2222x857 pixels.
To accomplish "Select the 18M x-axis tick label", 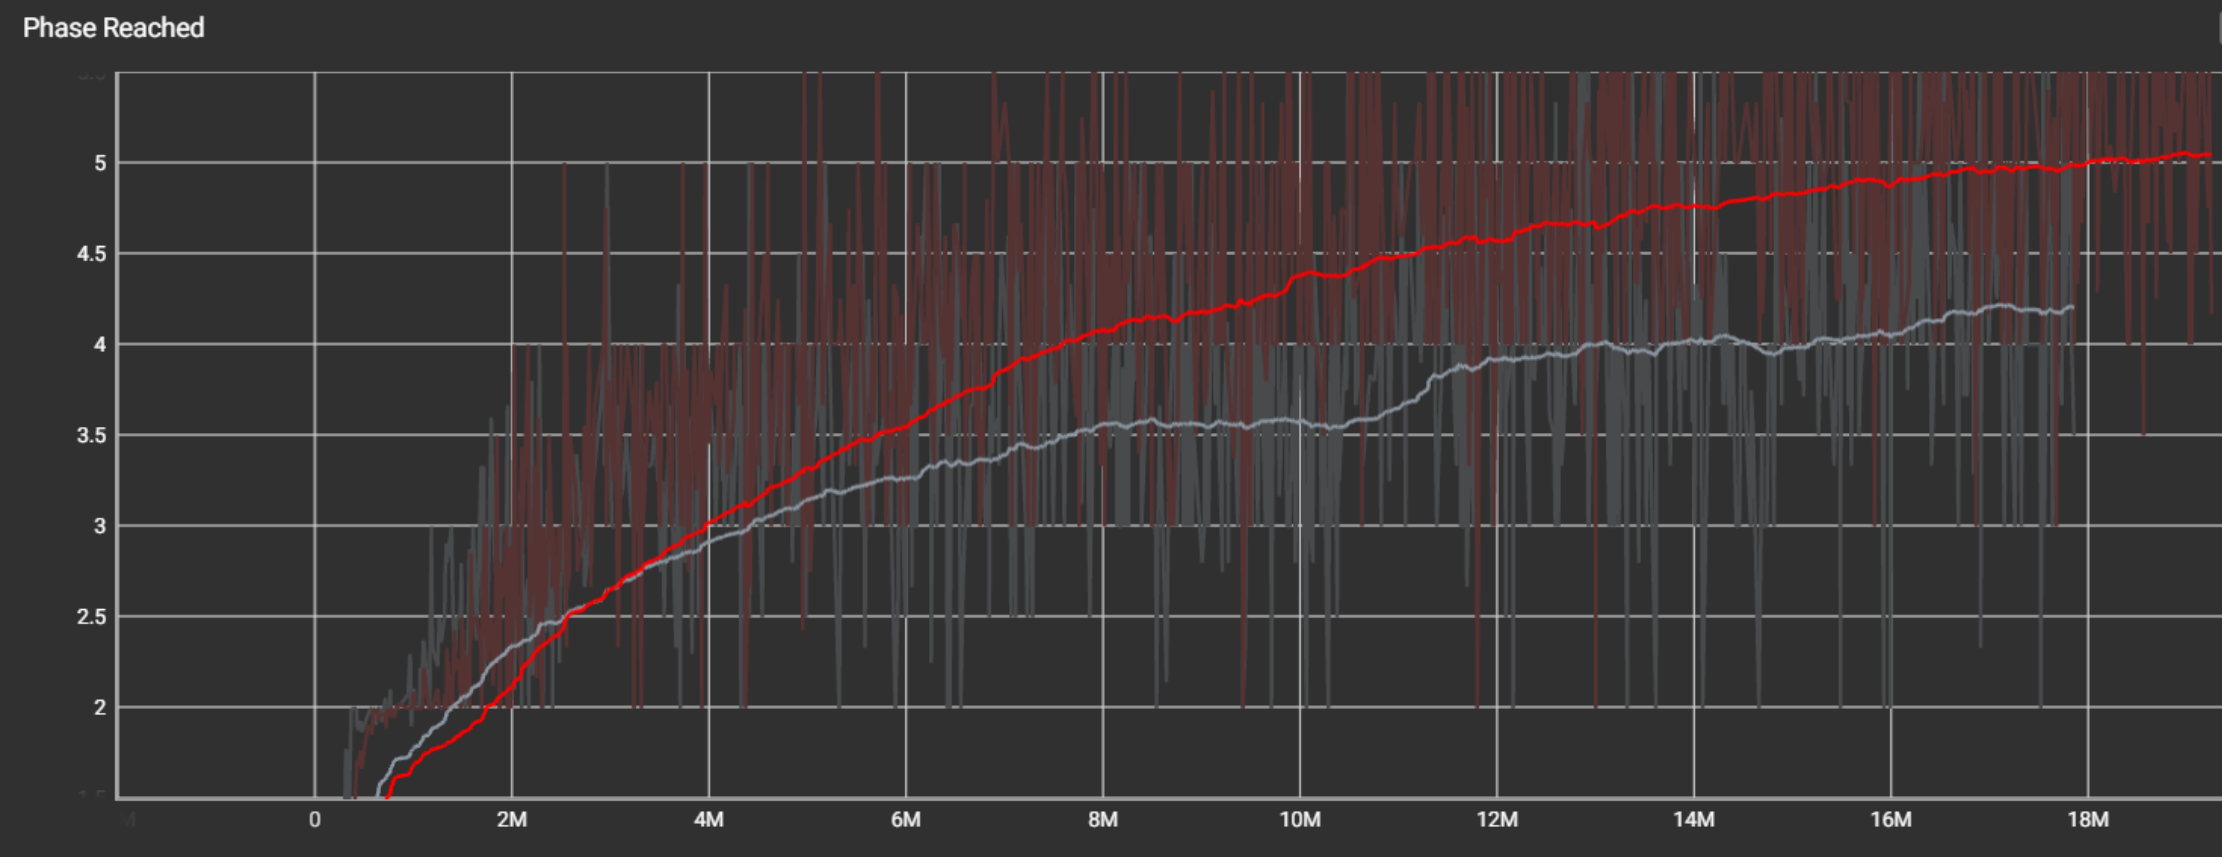I will pyautogui.click(x=2088, y=820).
